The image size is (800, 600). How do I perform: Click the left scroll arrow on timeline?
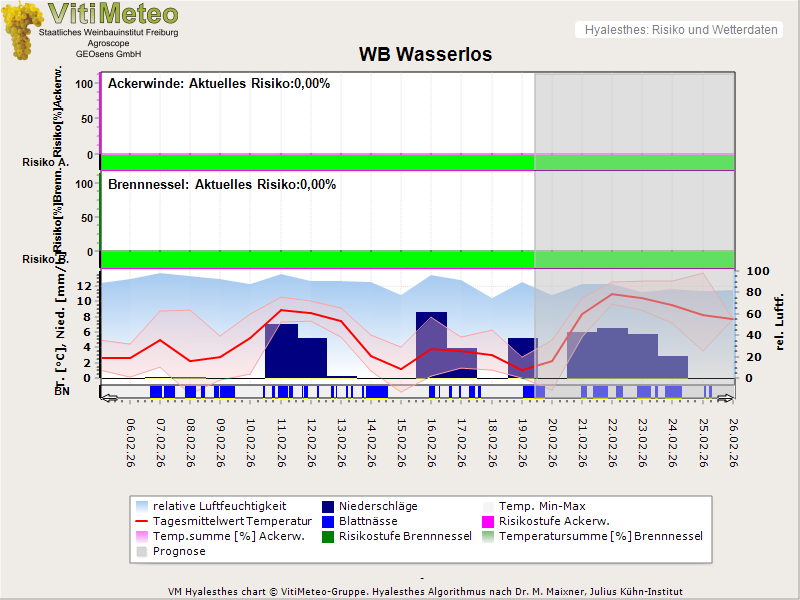110,397
